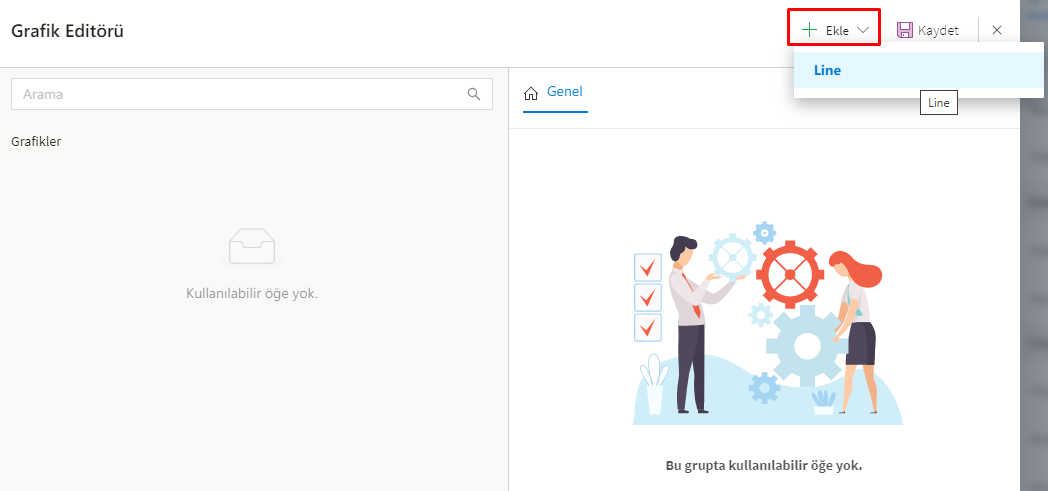Click the bottom checkmark box in illustration
This screenshot has height=491, width=1048.
647,328
